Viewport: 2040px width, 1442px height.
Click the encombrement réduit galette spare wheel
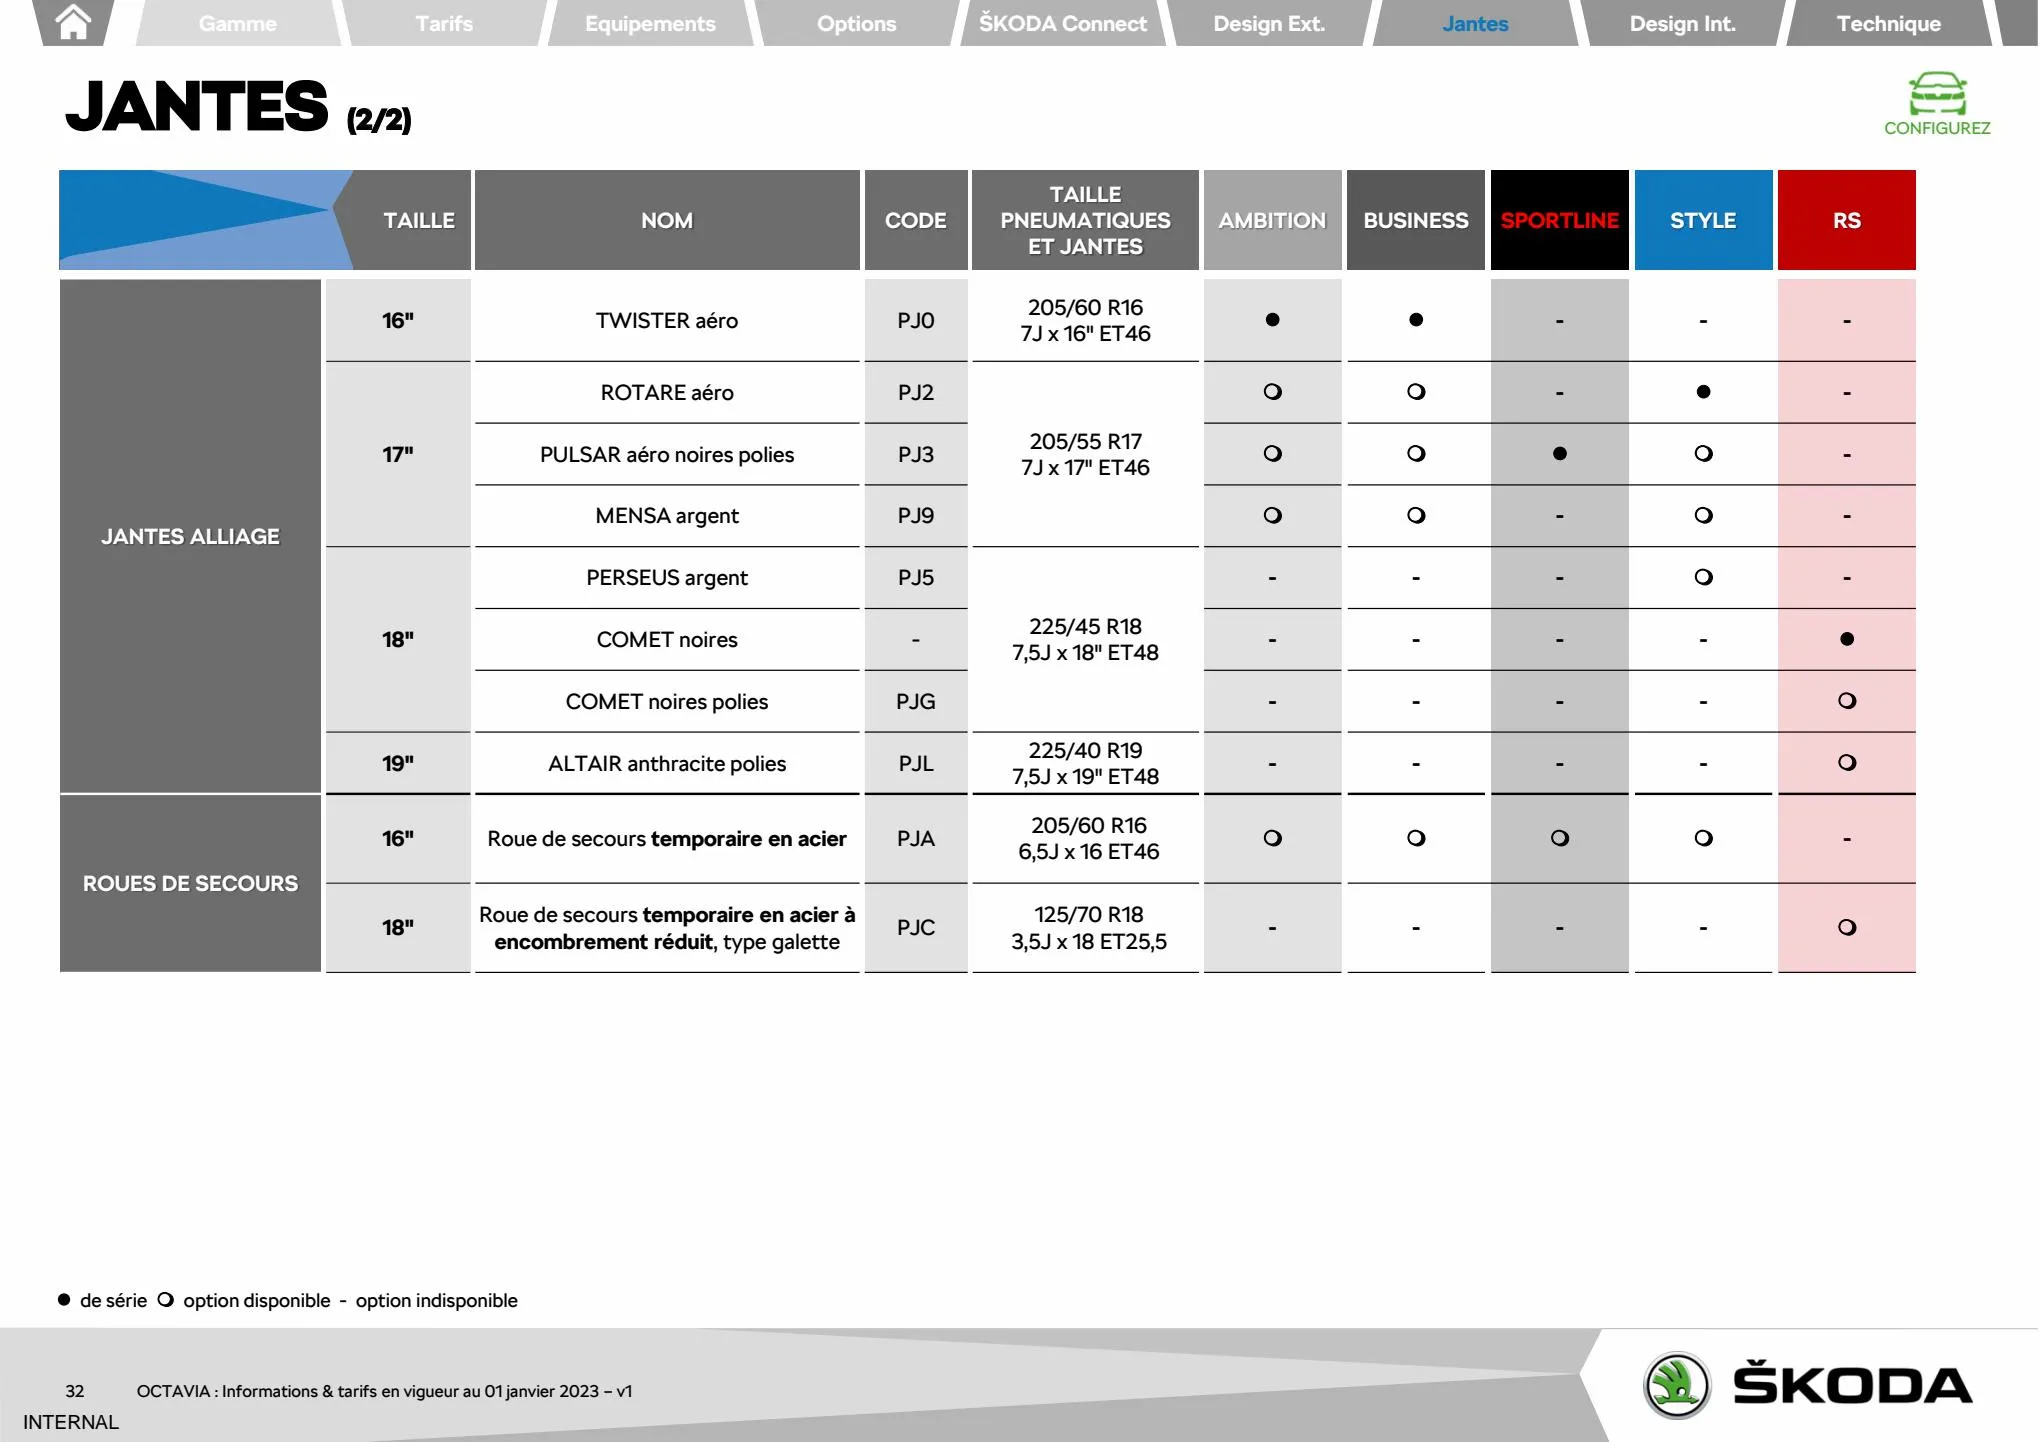(667, 928)
